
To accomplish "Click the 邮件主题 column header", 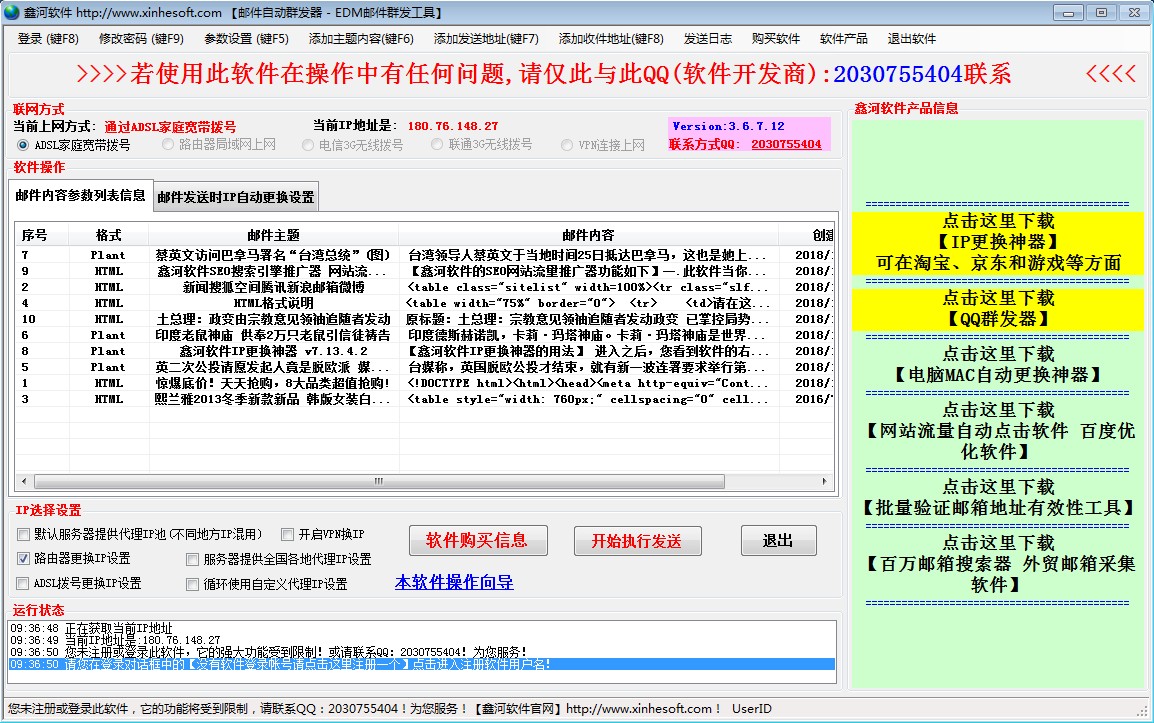I will [274, 236].
